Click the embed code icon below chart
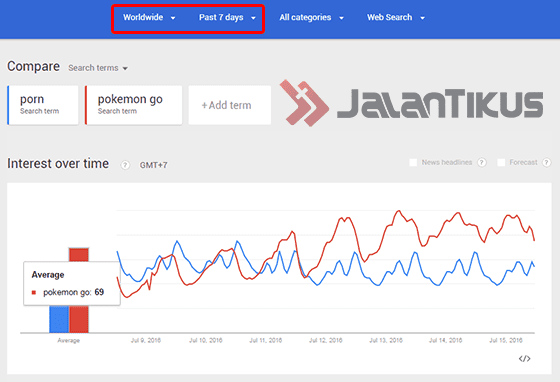The image size is (560, 382). (524, 358)
